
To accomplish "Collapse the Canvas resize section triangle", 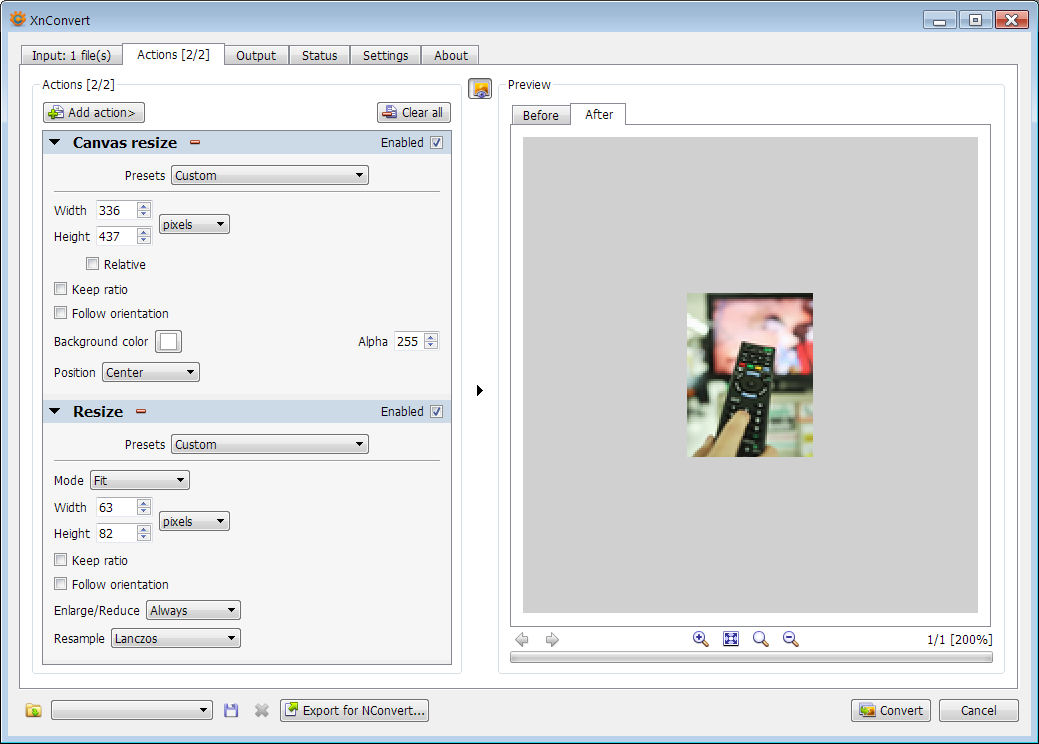I will tap(55, 143).
